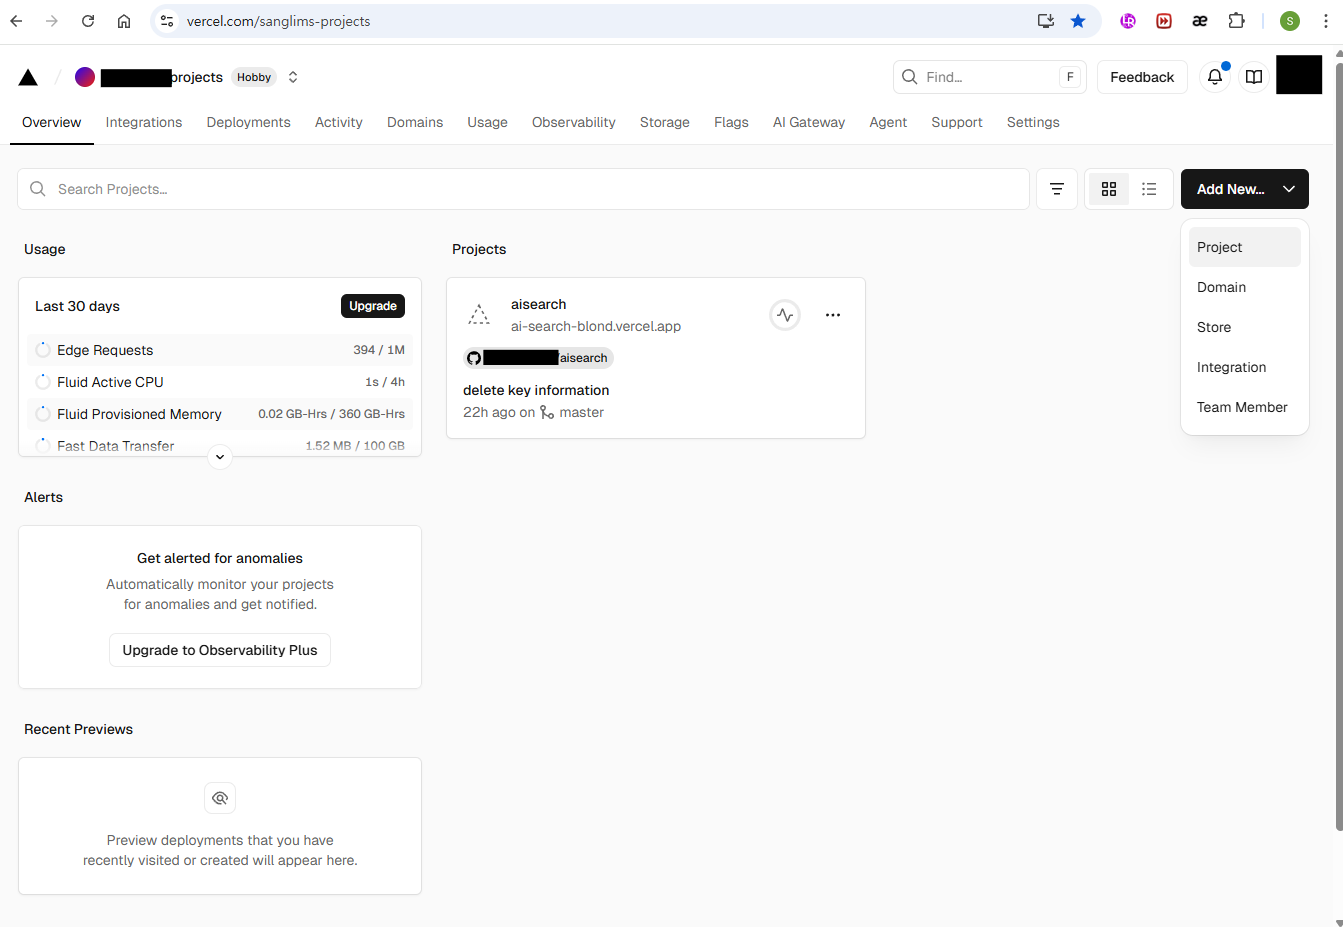Image resolution: width=1343 pixels, height=927 pixels.
Task: Focus the Find search box
Action: pyautogui.click(x=989, y=77)
